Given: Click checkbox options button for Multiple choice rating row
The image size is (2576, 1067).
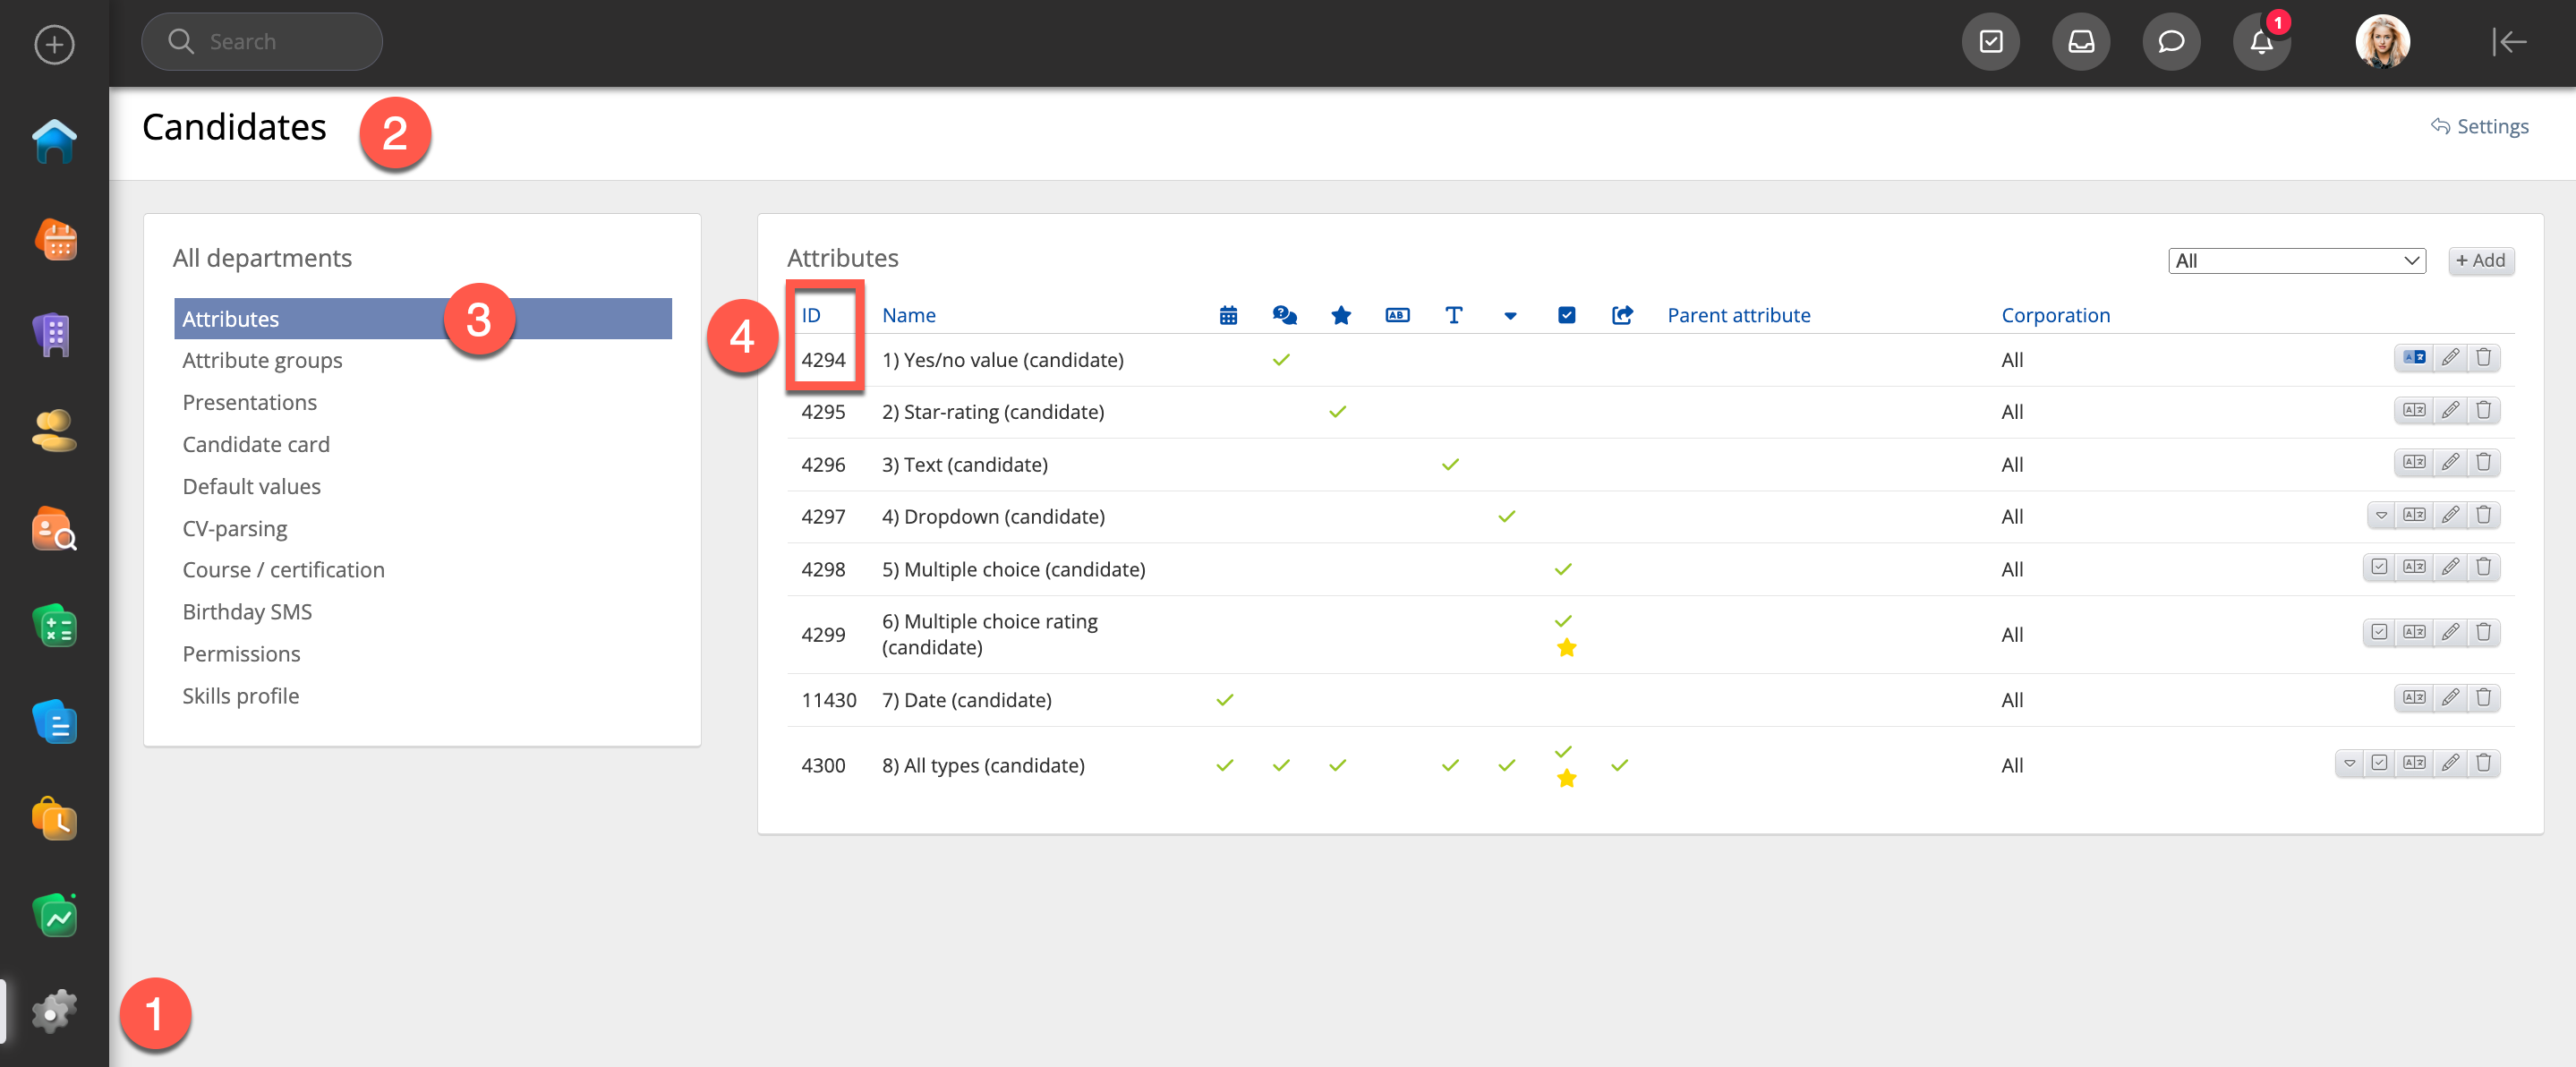Looking at the screenshot, I should click(x=2379, y=632).
